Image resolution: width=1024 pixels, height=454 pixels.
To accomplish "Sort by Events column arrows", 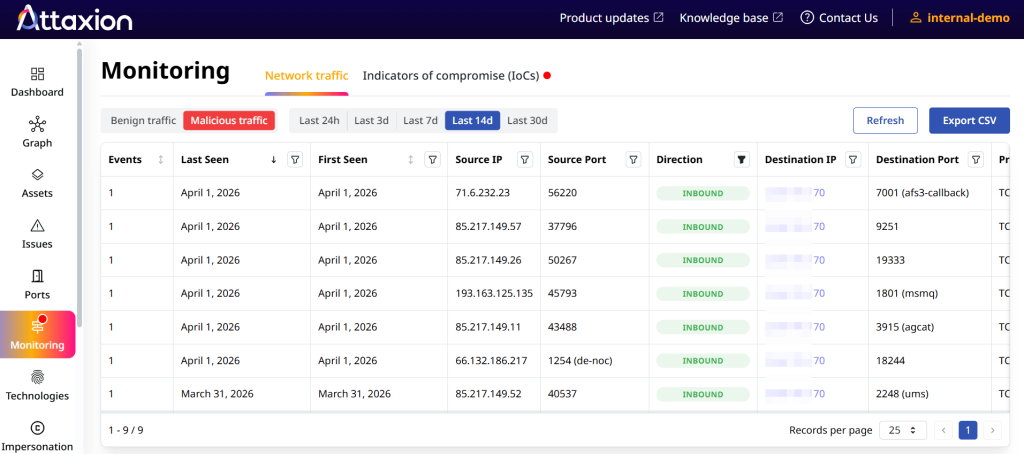I will coord(161,159).
